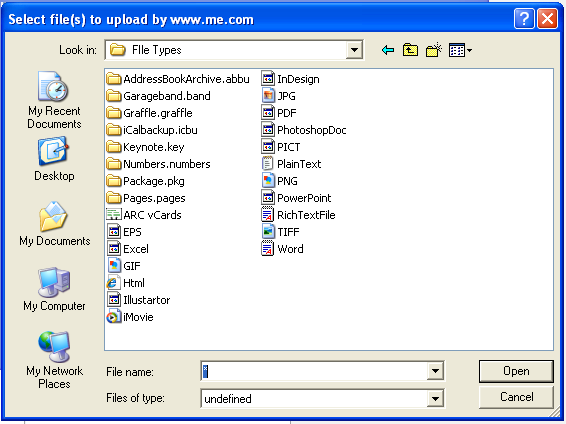Select the PowerPoint file name

point(304,198)
